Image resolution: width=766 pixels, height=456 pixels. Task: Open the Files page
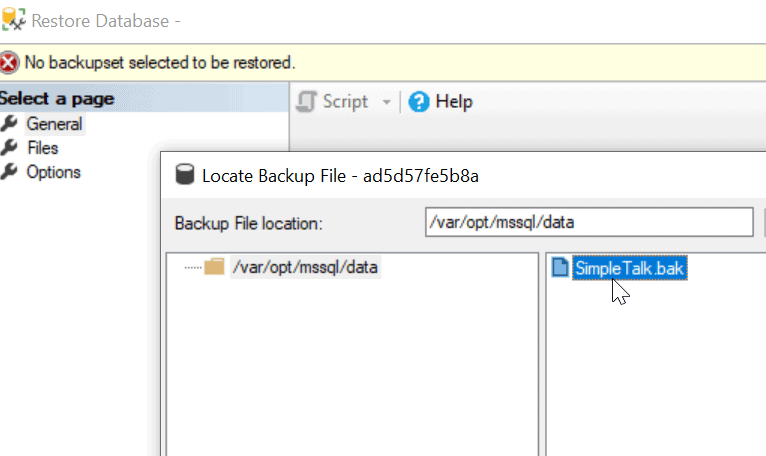click(42, 148)
